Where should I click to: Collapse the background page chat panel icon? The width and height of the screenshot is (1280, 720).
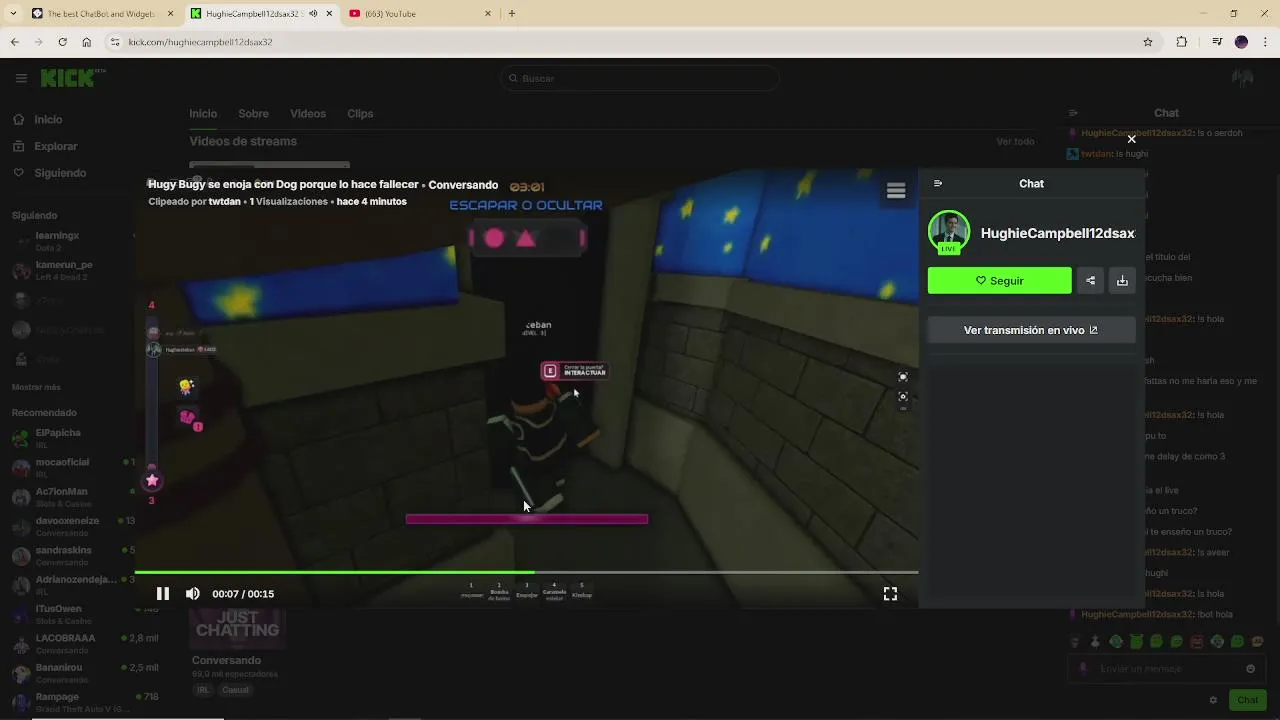(1073, 113)
